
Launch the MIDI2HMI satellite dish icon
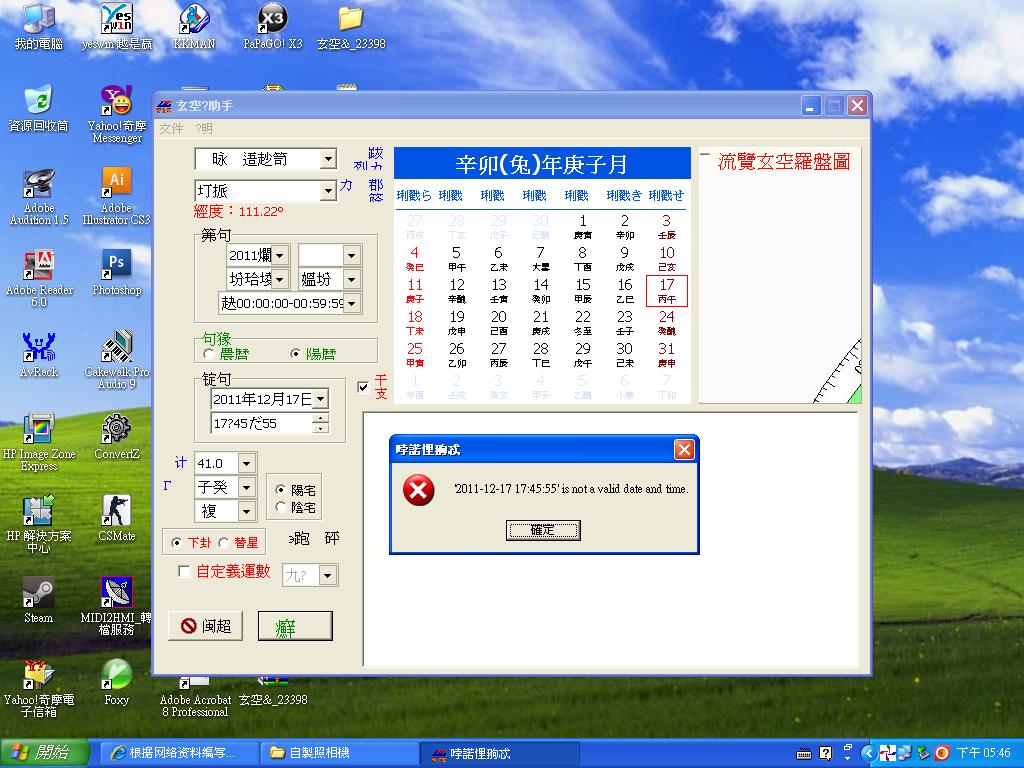(x=117, y=606)
